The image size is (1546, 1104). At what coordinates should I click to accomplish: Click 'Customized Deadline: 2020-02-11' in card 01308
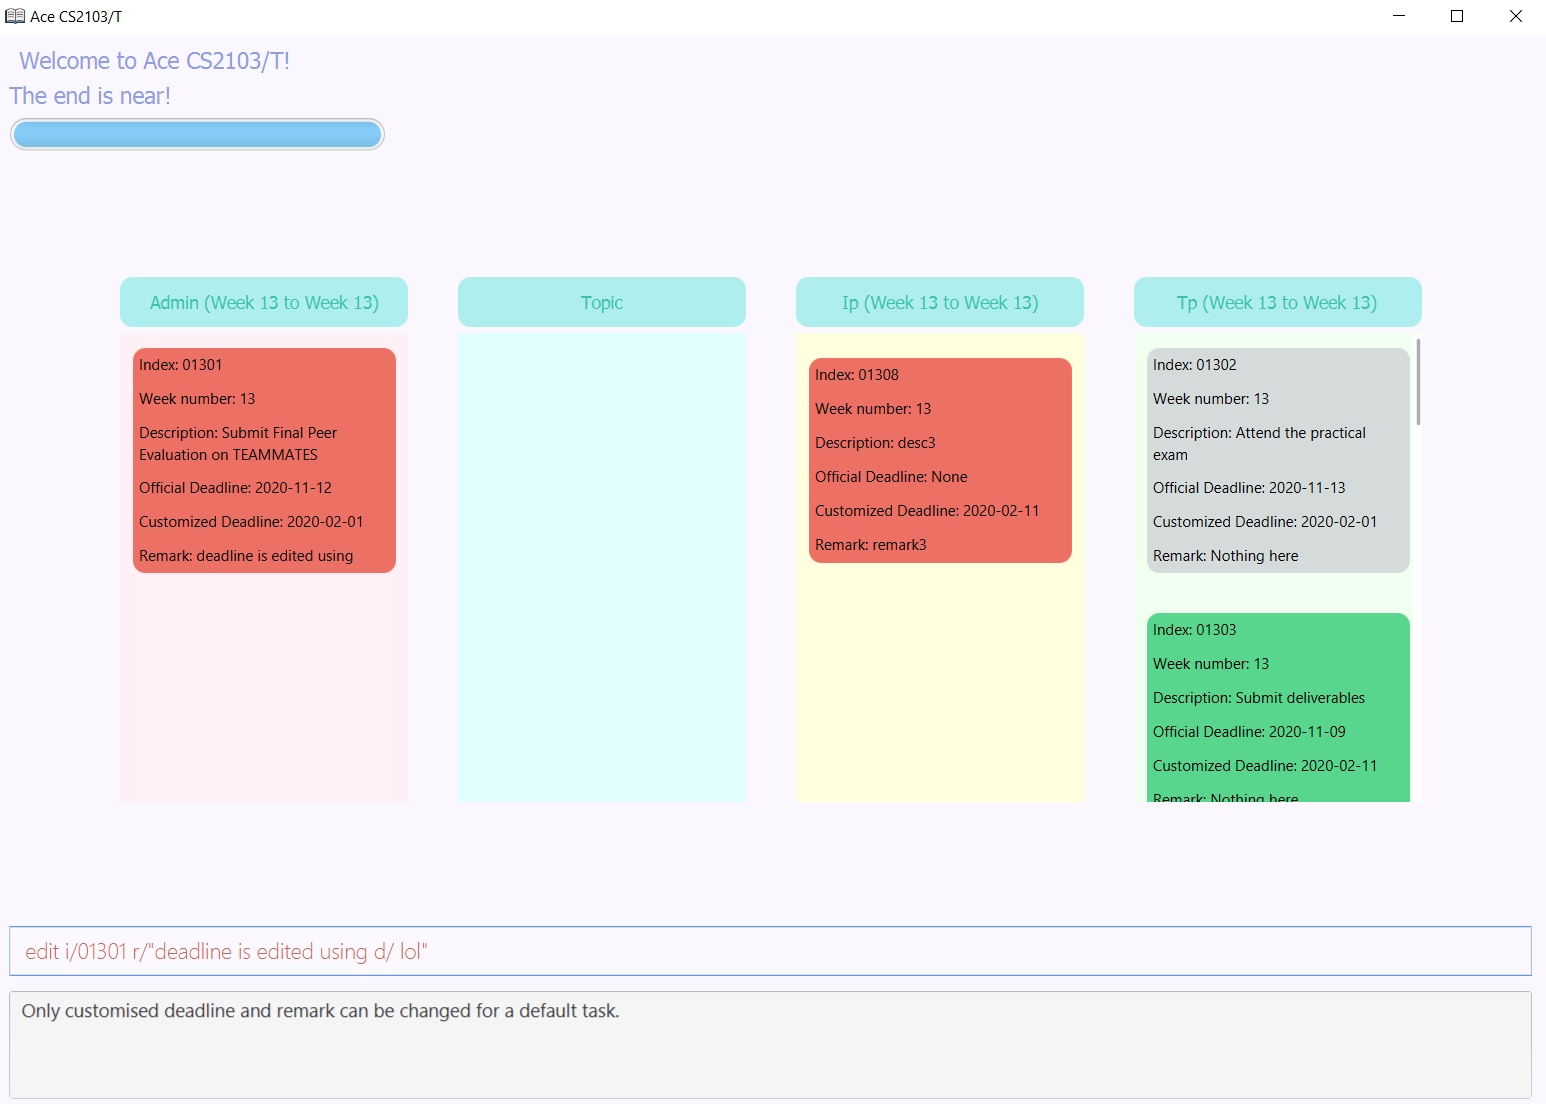coord(927,511)
